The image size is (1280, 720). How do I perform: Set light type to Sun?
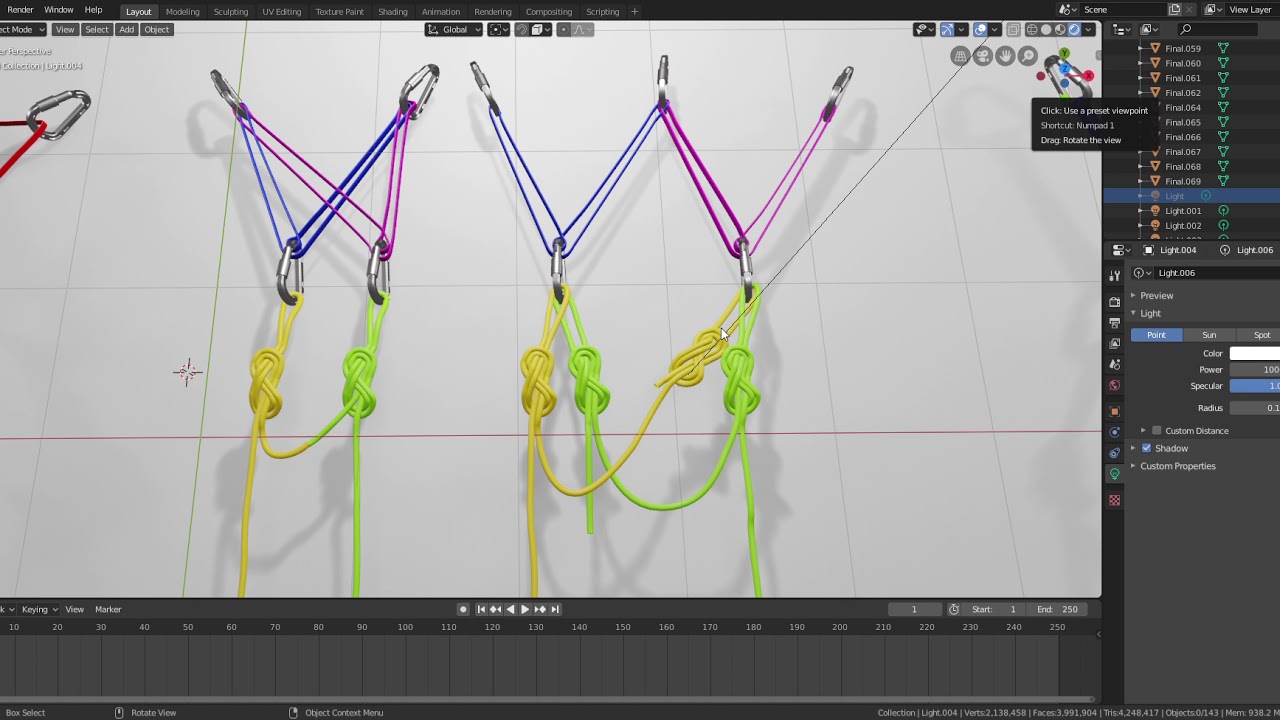(1209, 335)
